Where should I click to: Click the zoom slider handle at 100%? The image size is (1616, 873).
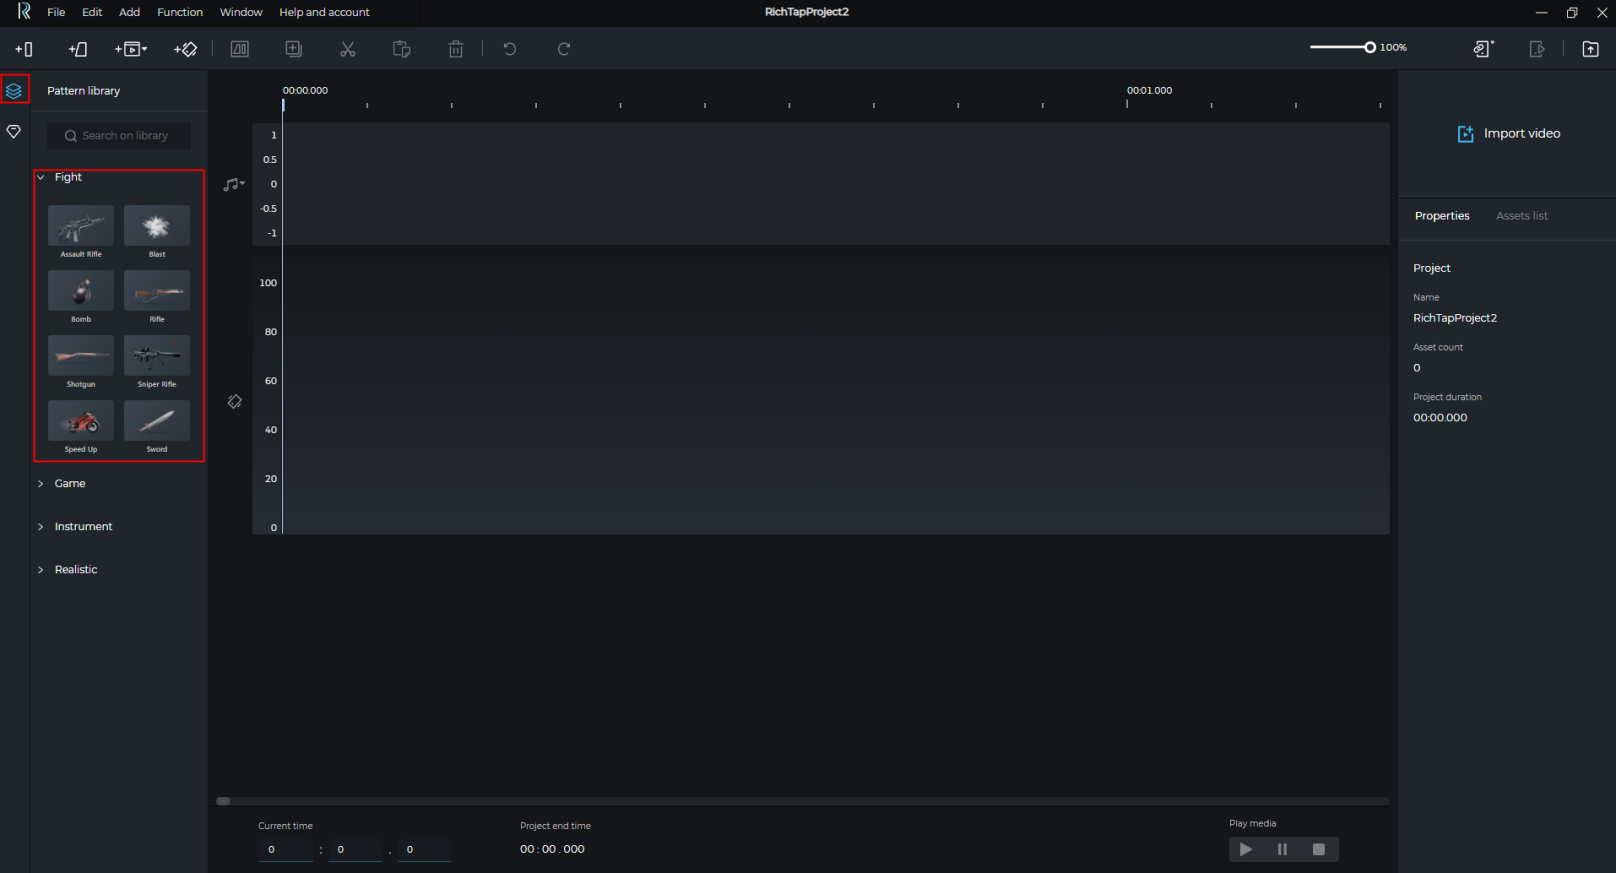click(x=1370, y=48)
